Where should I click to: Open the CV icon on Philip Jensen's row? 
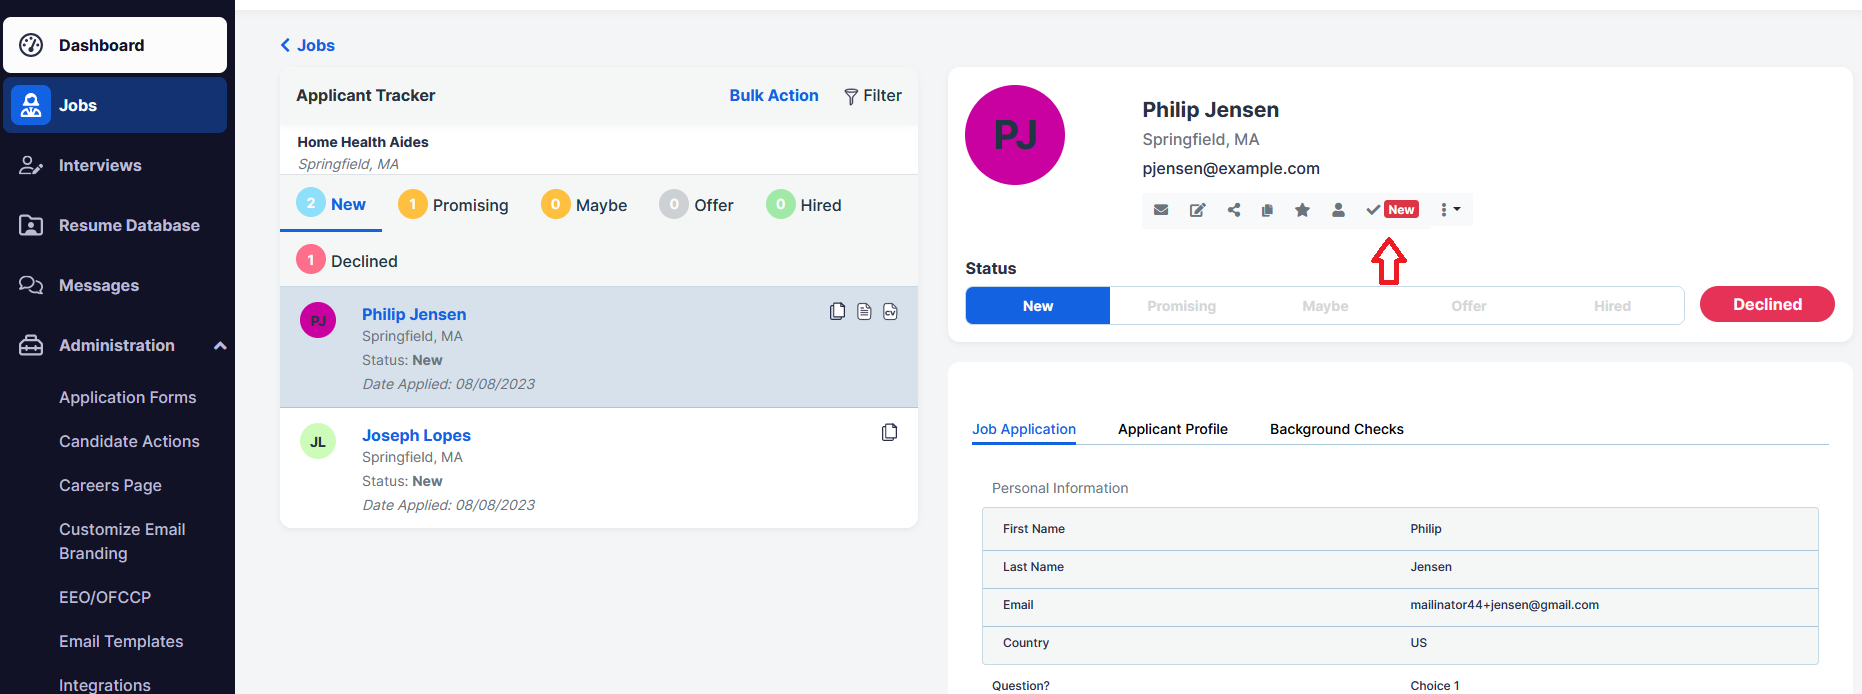(x=890, y=312)
